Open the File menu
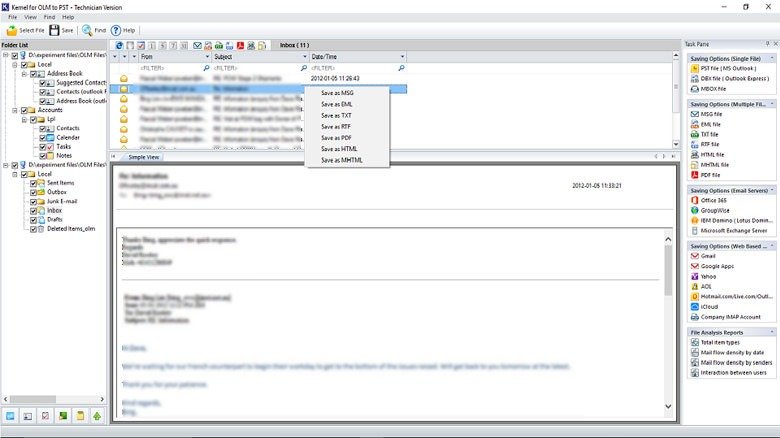Viewport: 780px width, 438px height. [12, 17]
